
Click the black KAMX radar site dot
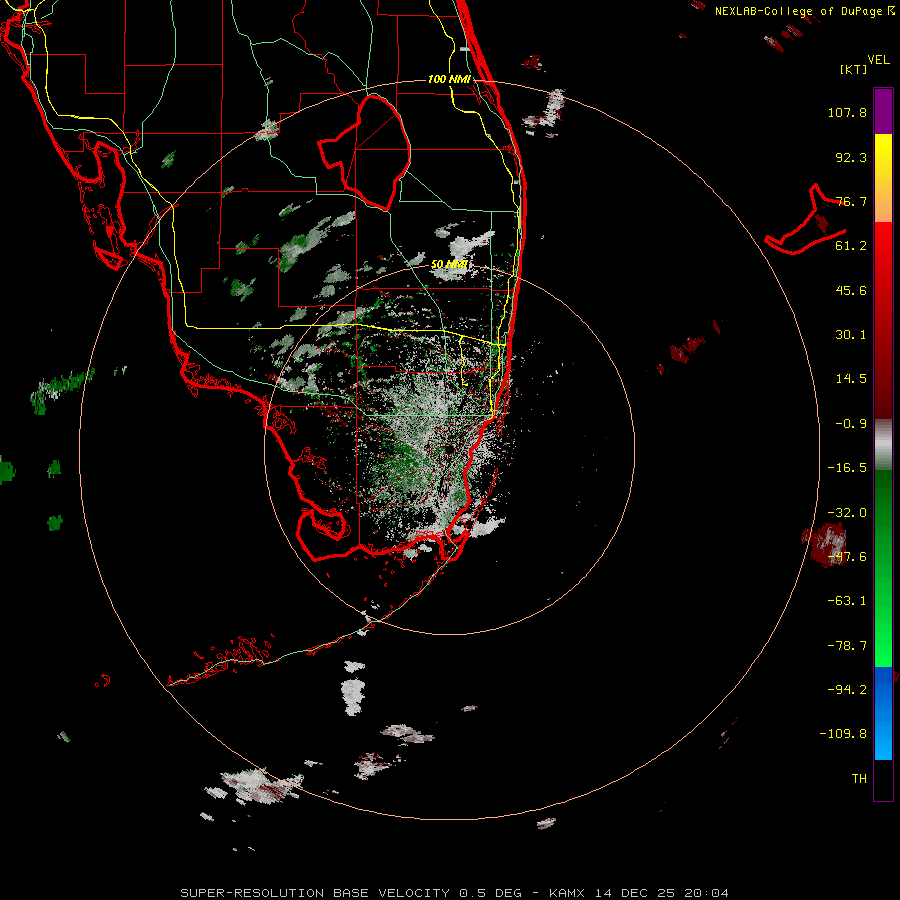(x=448, y=449)
